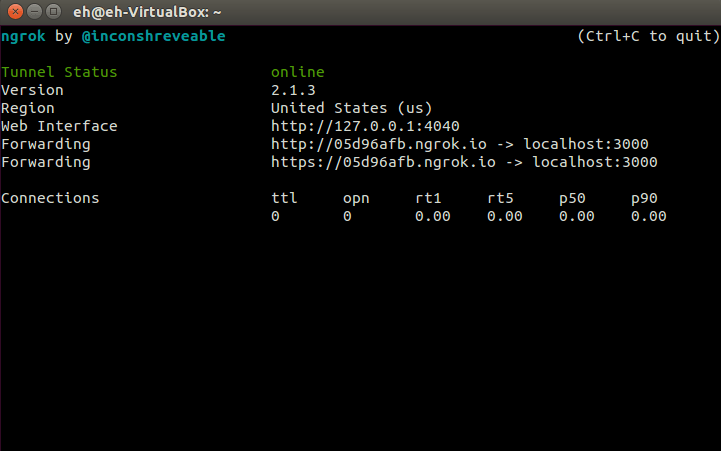Viewport: 721px width, 451px height.
Task: Click the Tunnel Status label
Action: 59,72
